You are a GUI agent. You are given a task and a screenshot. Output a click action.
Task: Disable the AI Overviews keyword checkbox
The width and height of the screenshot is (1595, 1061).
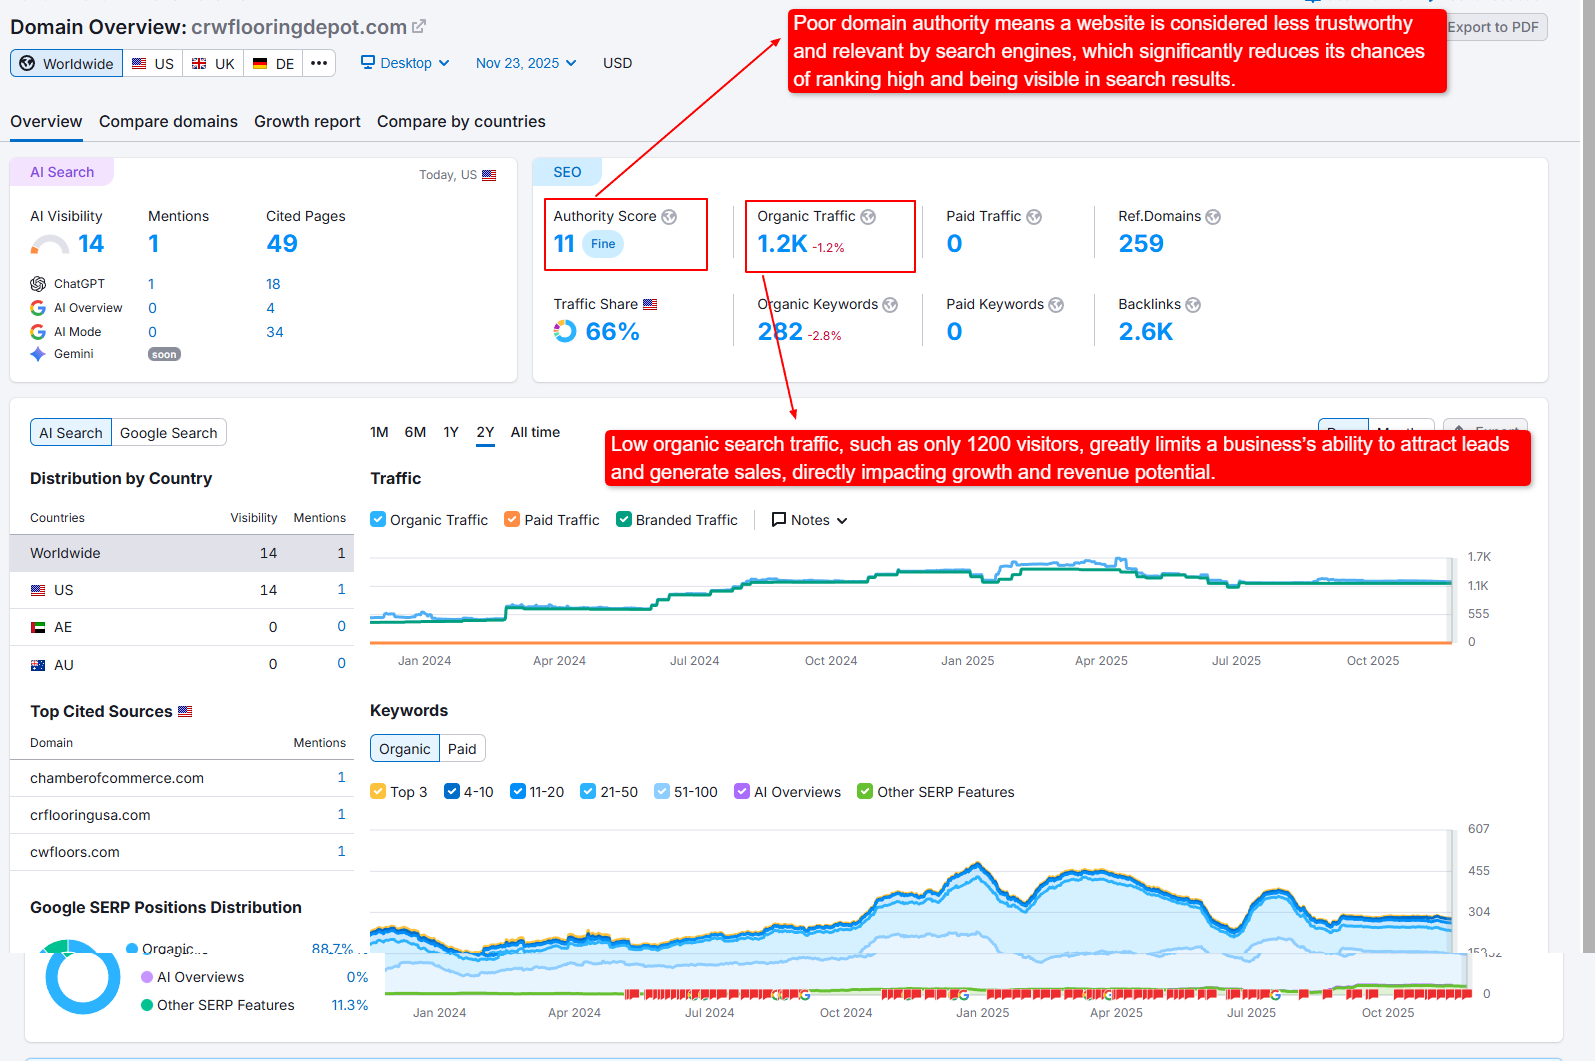point(742,792)
